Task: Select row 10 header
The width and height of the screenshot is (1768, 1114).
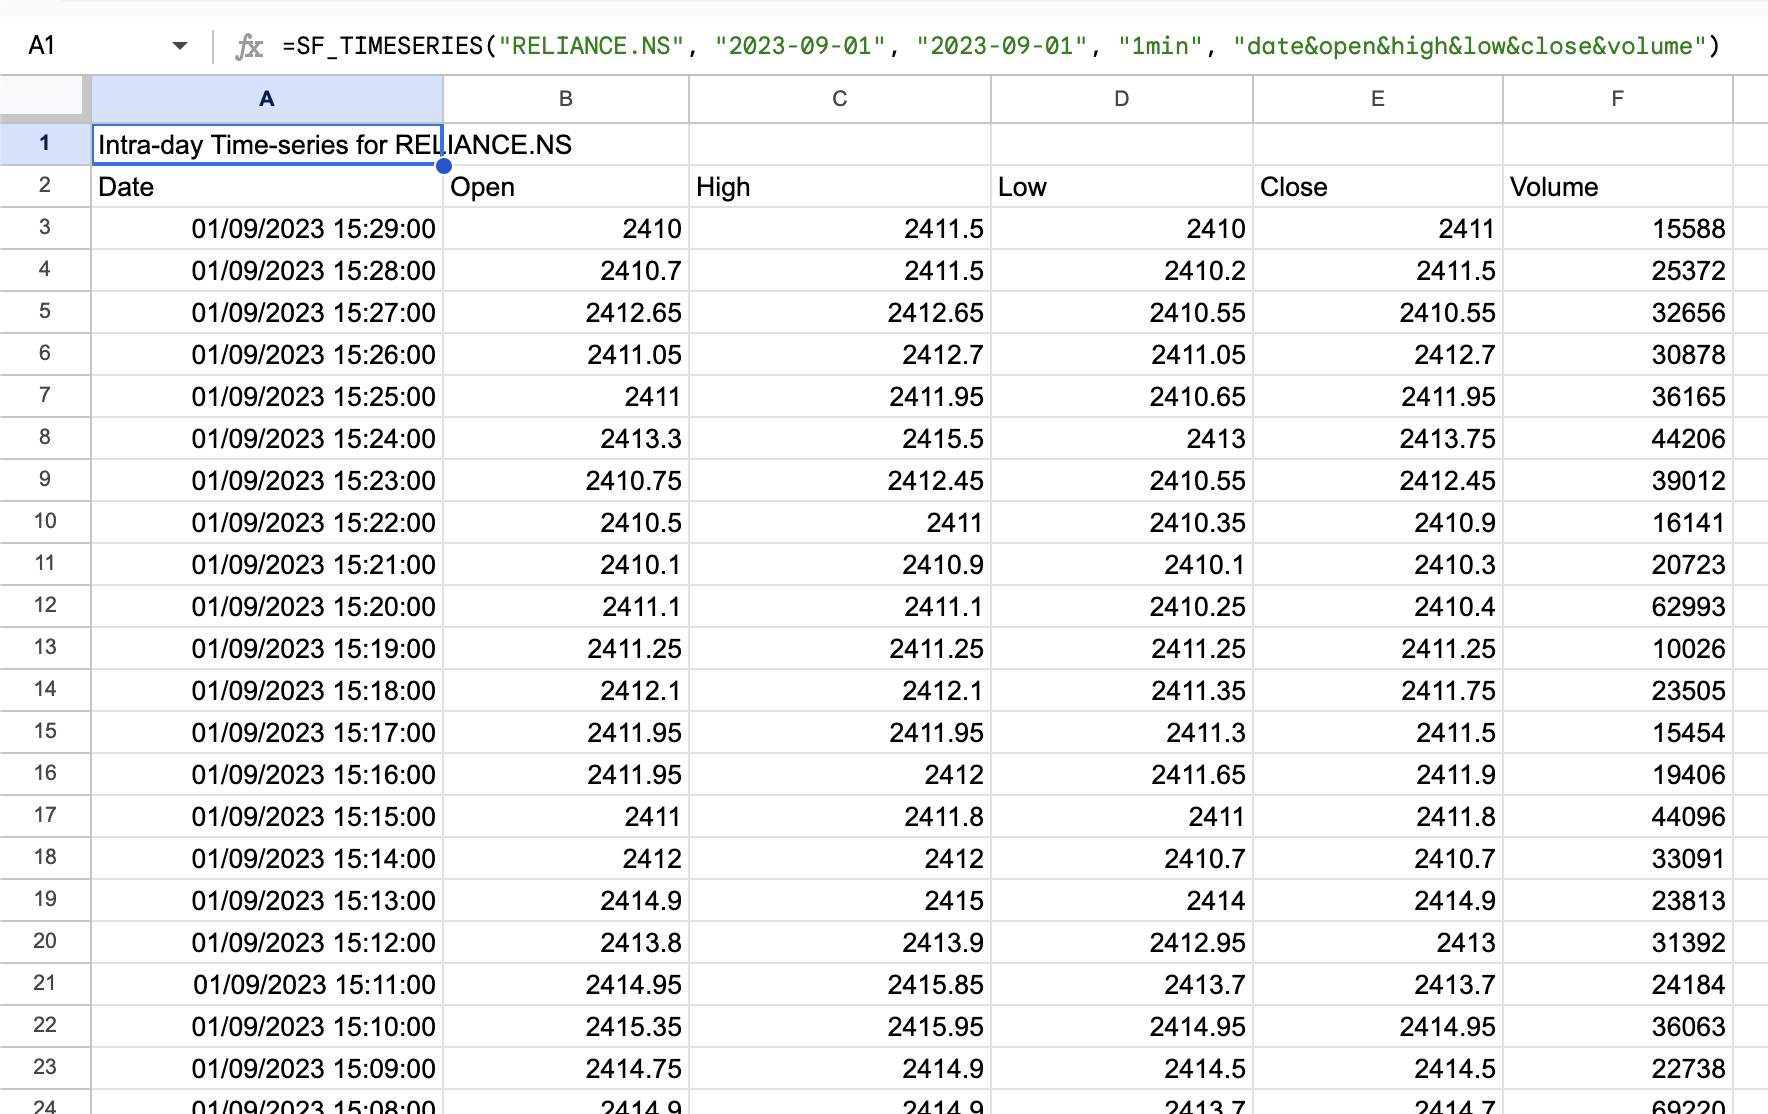Action: pos(45,522)
